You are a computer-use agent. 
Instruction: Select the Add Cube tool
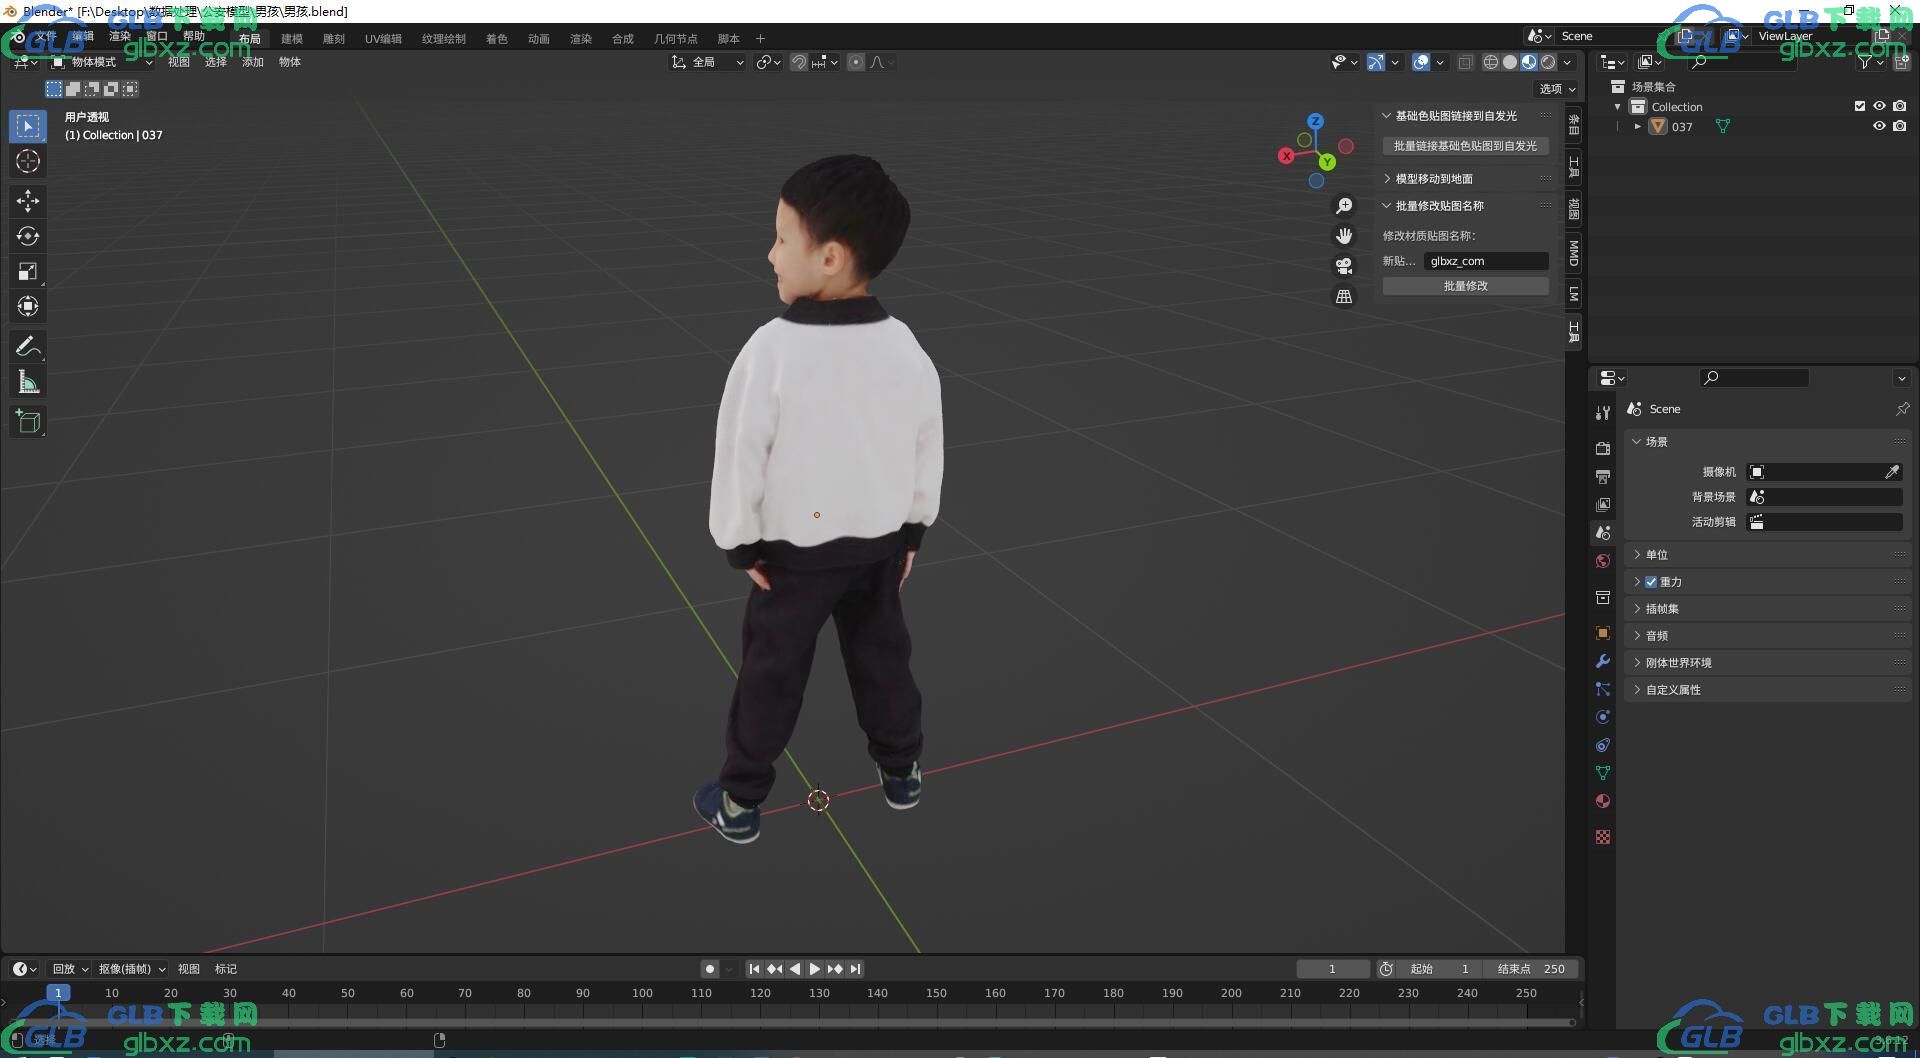point(28,421)
